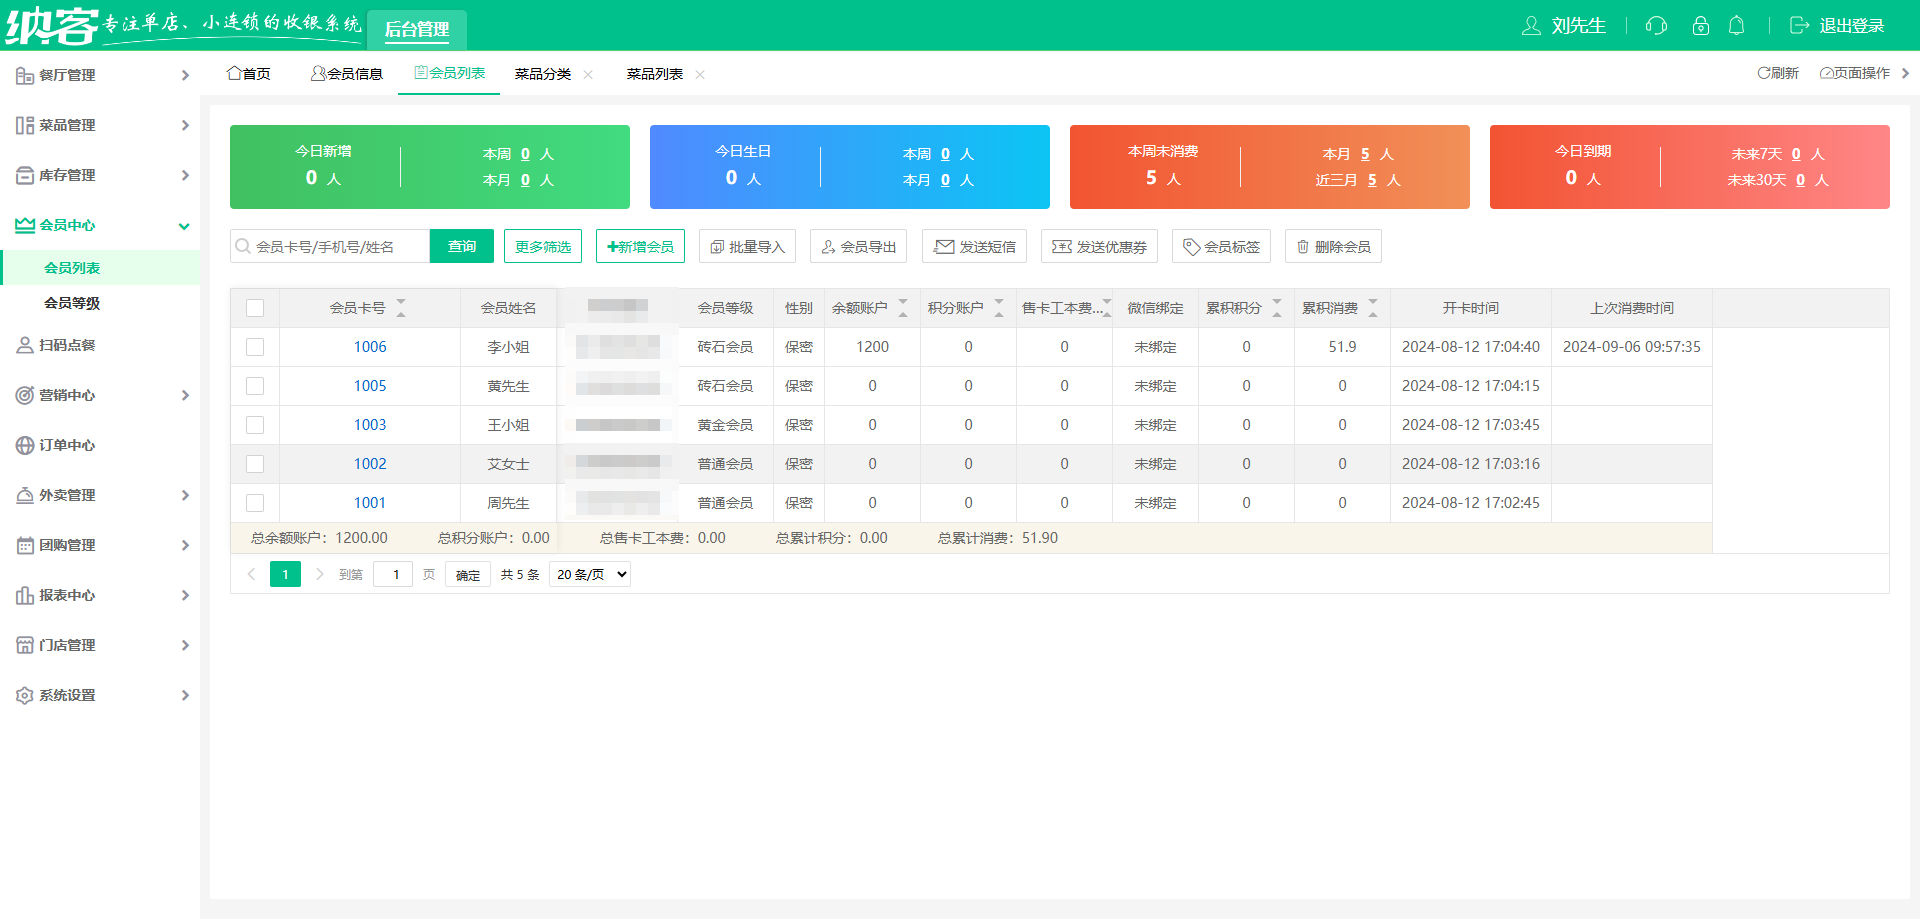
Task: Open member card 1006 details link
Action: tap(370, 347)
